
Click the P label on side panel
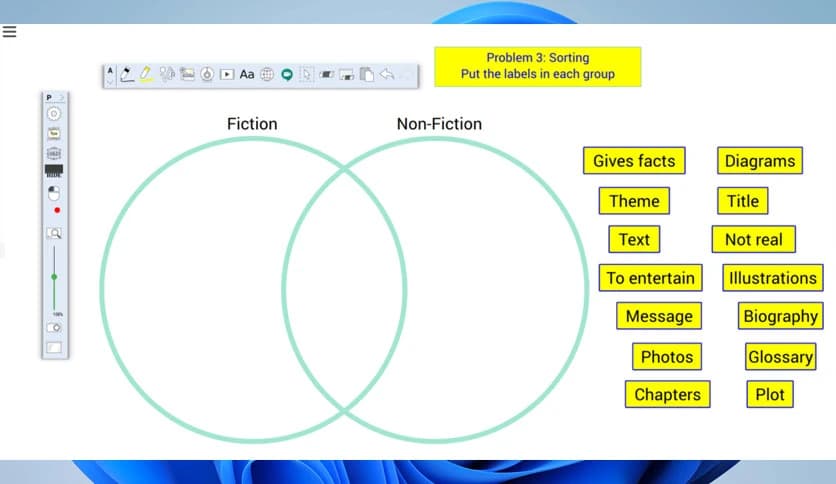[49, 98]
